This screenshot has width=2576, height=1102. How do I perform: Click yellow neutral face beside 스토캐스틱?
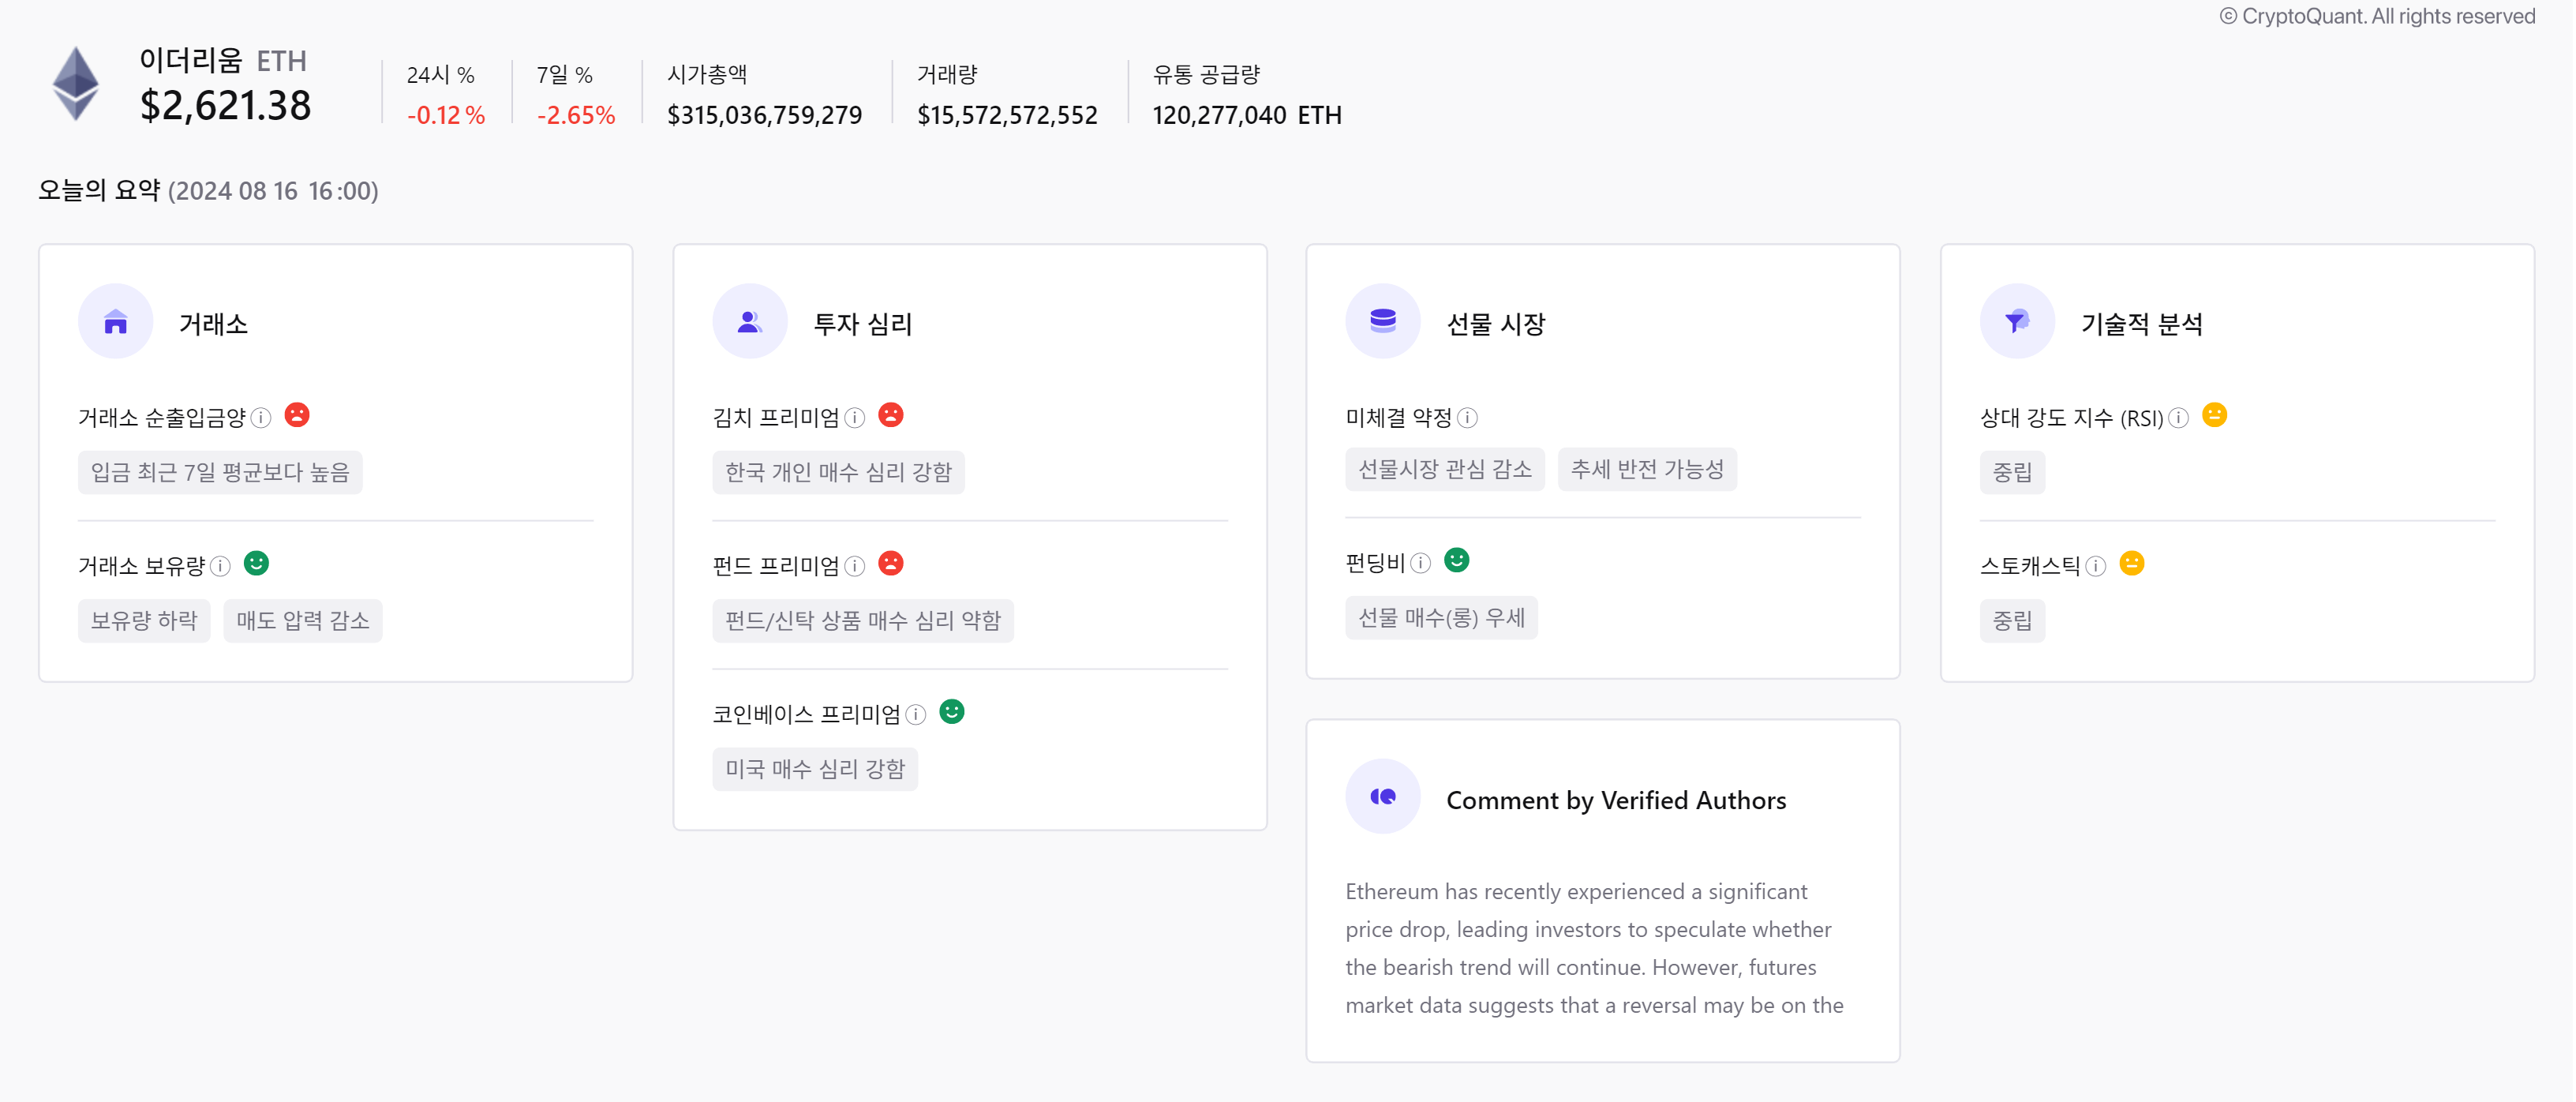click(x=2132, y=563)
